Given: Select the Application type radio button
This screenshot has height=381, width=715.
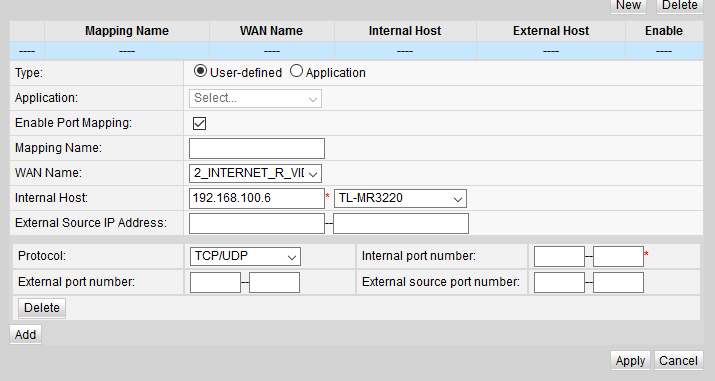Looking at the screenshot, I should tap(296, 71).
